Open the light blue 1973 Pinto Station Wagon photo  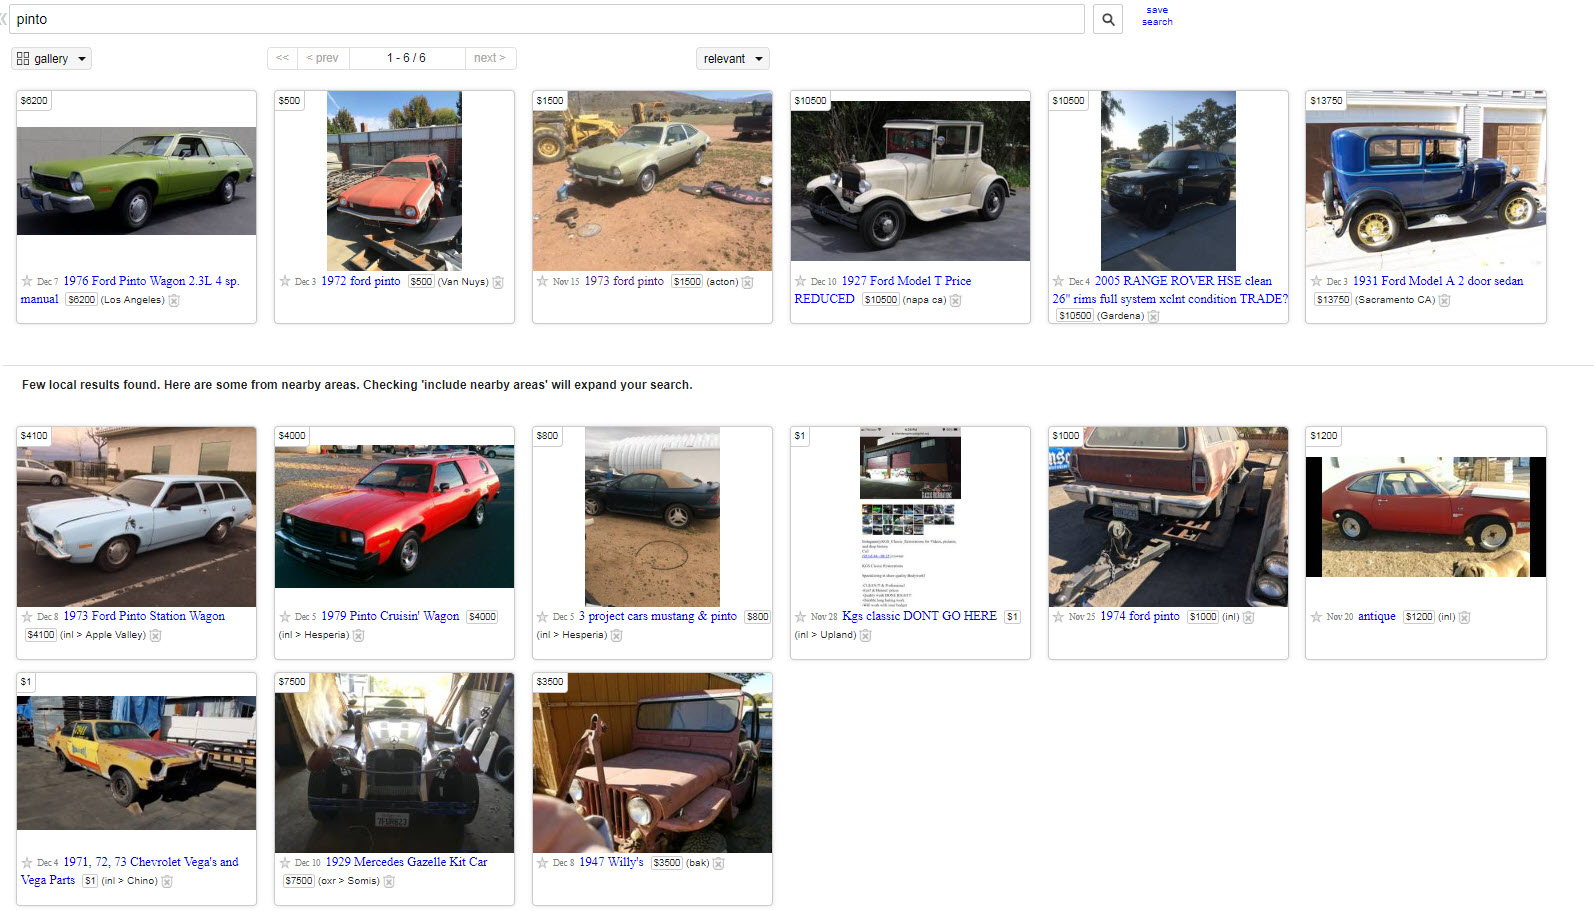(136, 517)
